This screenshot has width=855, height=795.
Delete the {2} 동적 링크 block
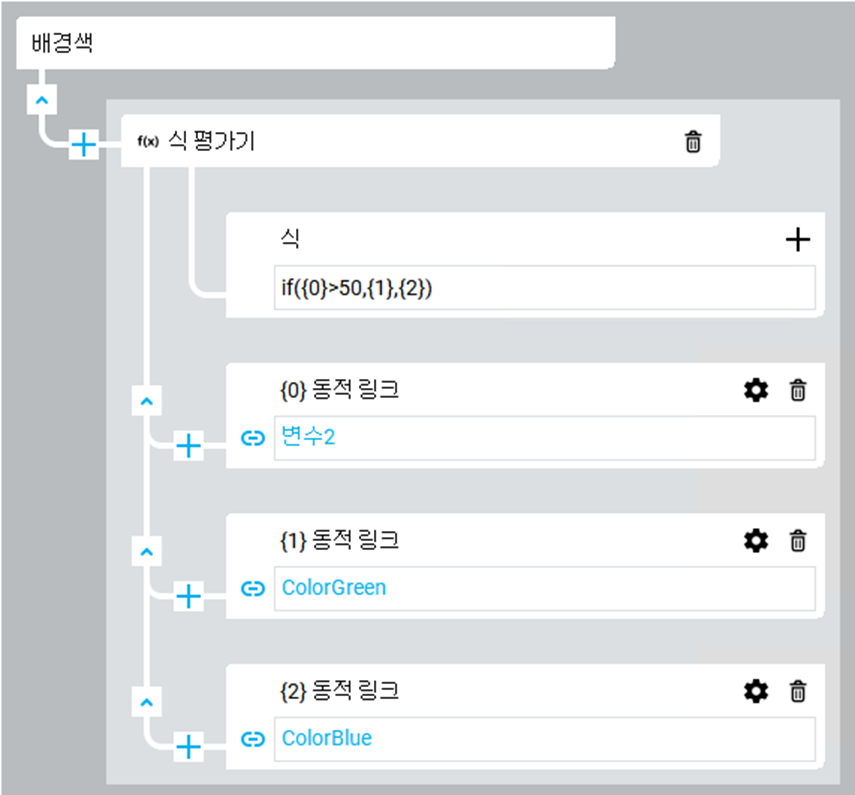(797, 691)
